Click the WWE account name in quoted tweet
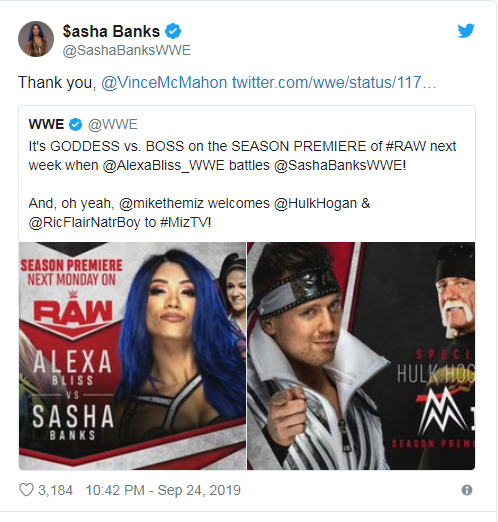Viewport: 498px width, 522px height. pyautogui.click(x=46, y=124)
